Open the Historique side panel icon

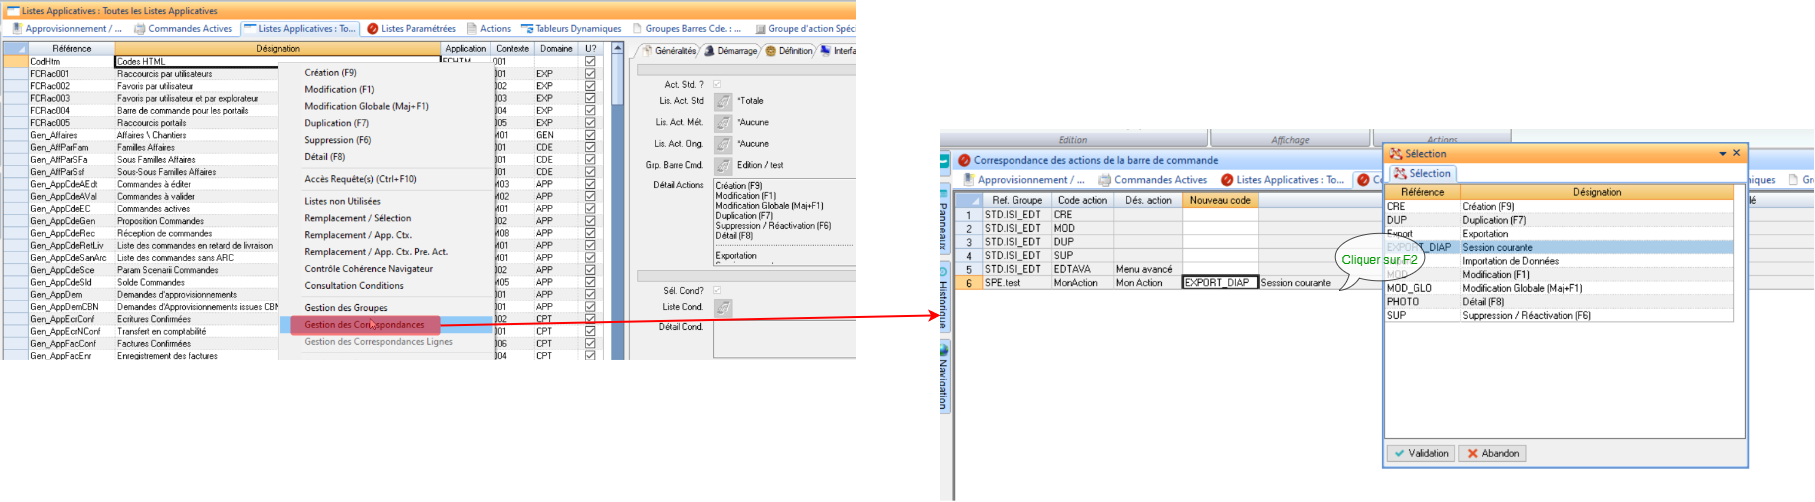point(944,272)
